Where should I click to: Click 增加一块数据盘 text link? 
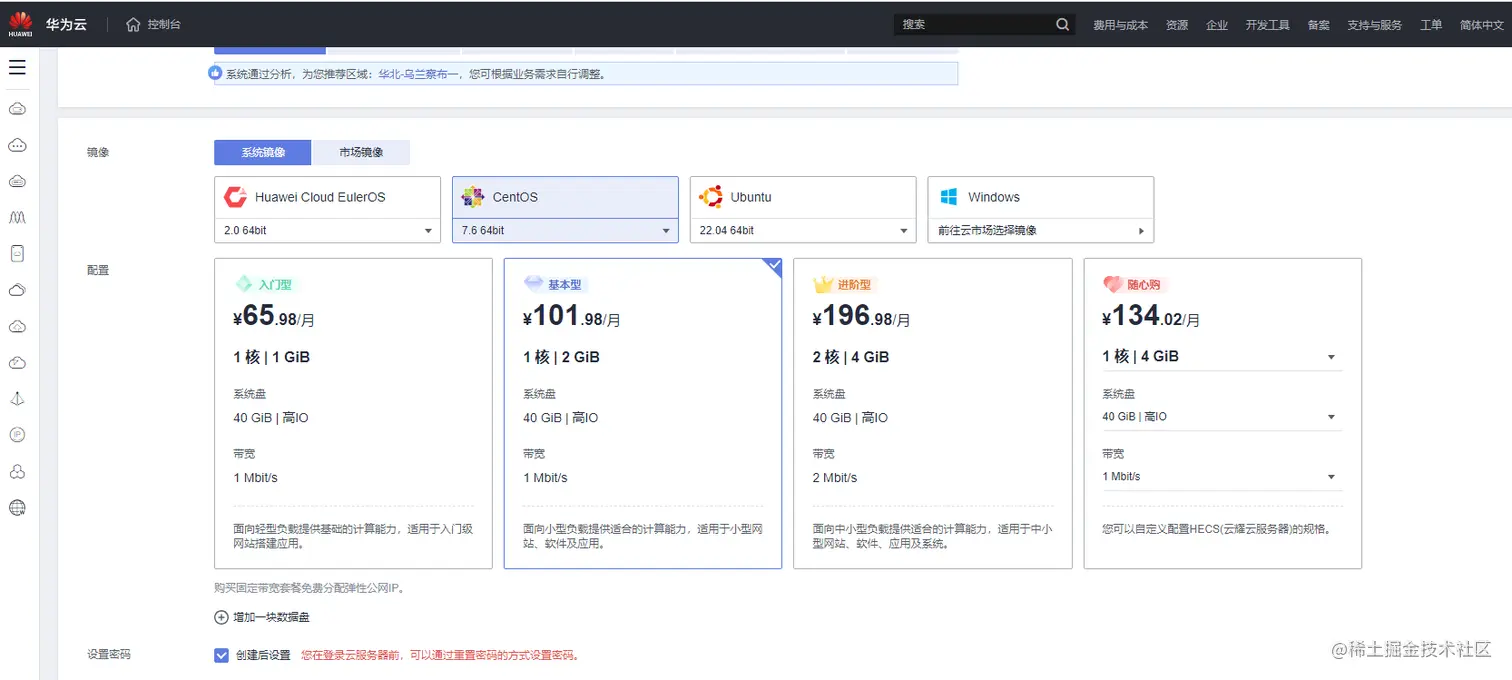271,617
